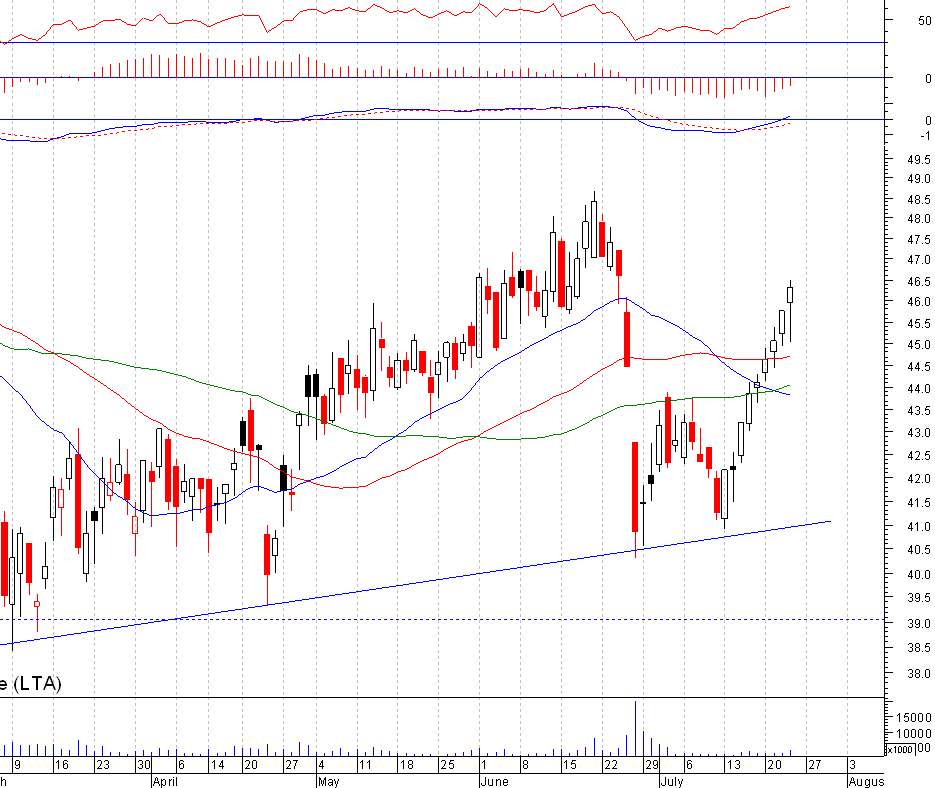Image resolution: width=935 pixels, height=788 pixels.
Task: Click the 41.0 price axis label
Action: [x=918, y=527]
